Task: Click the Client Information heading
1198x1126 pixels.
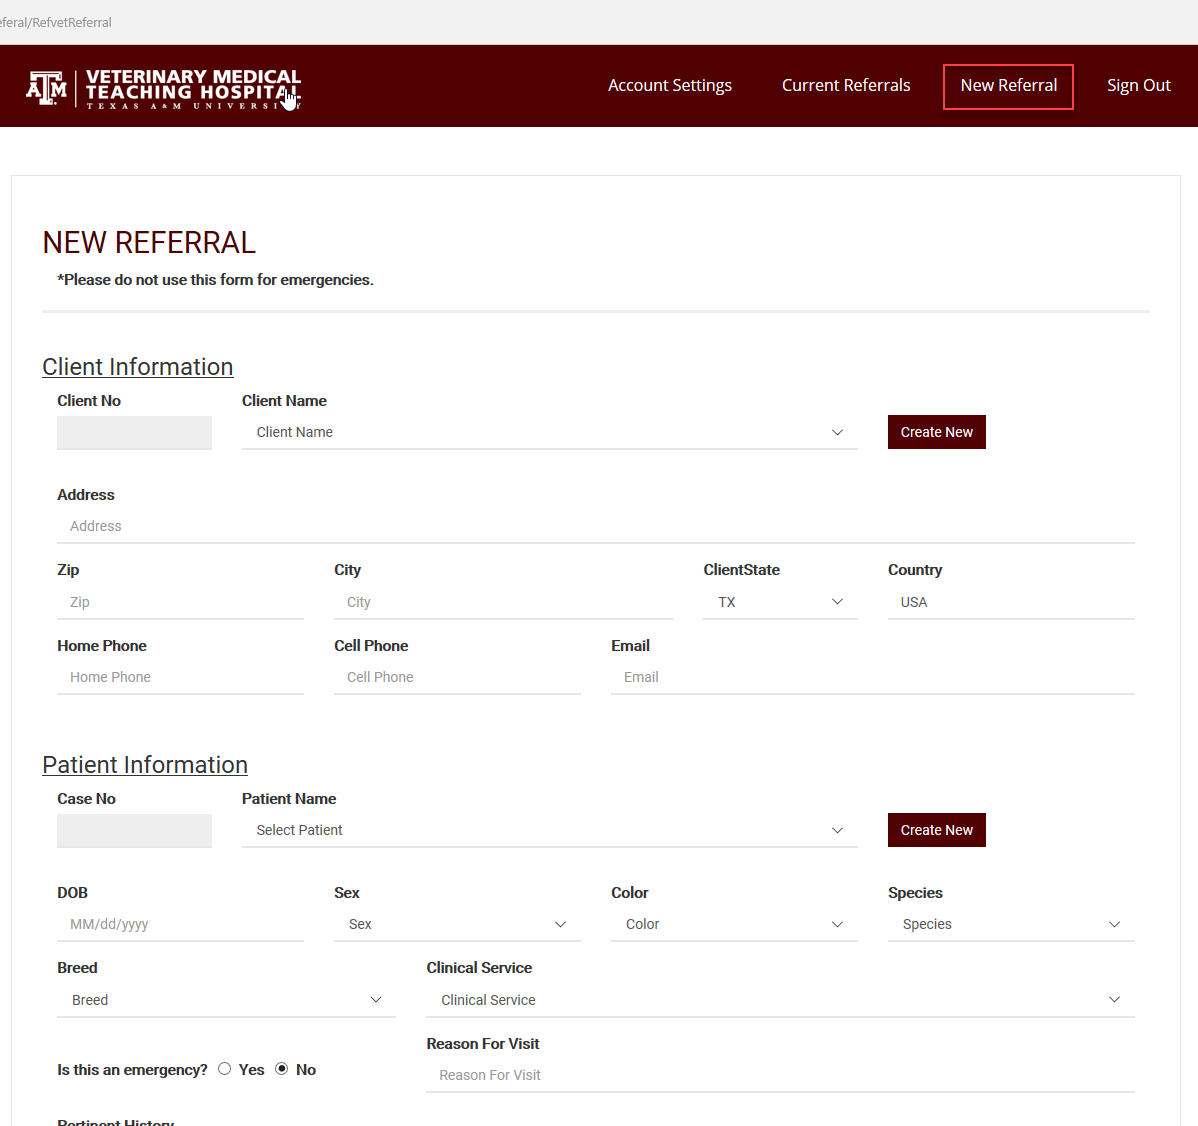Action: [x=138, y=367]
